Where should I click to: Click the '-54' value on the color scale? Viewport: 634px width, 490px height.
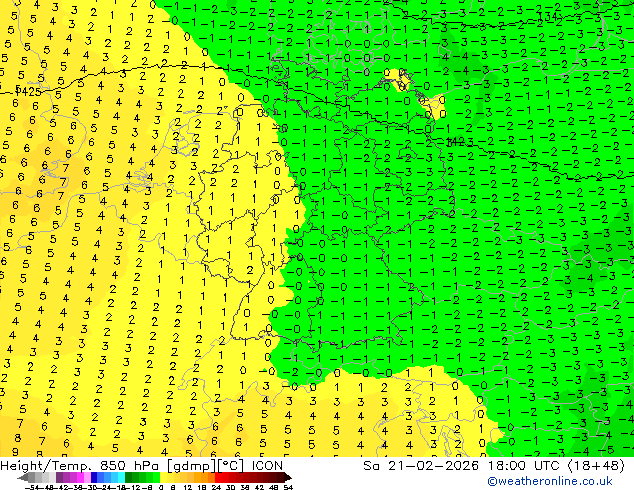(32, 487)
